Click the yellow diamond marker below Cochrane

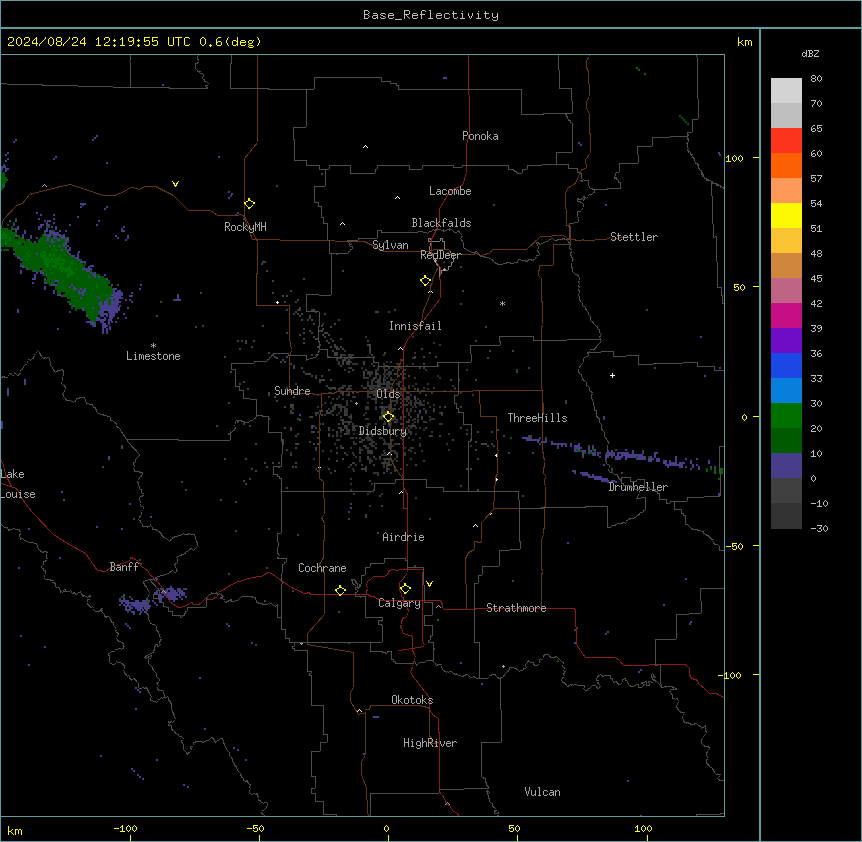(x=340, y=590)
